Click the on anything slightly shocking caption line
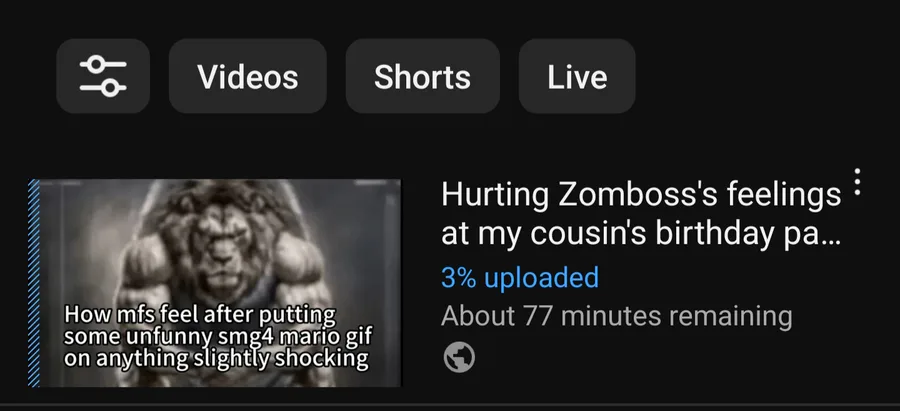This screenshot has width=900, height=411. (x=216, y=358)
